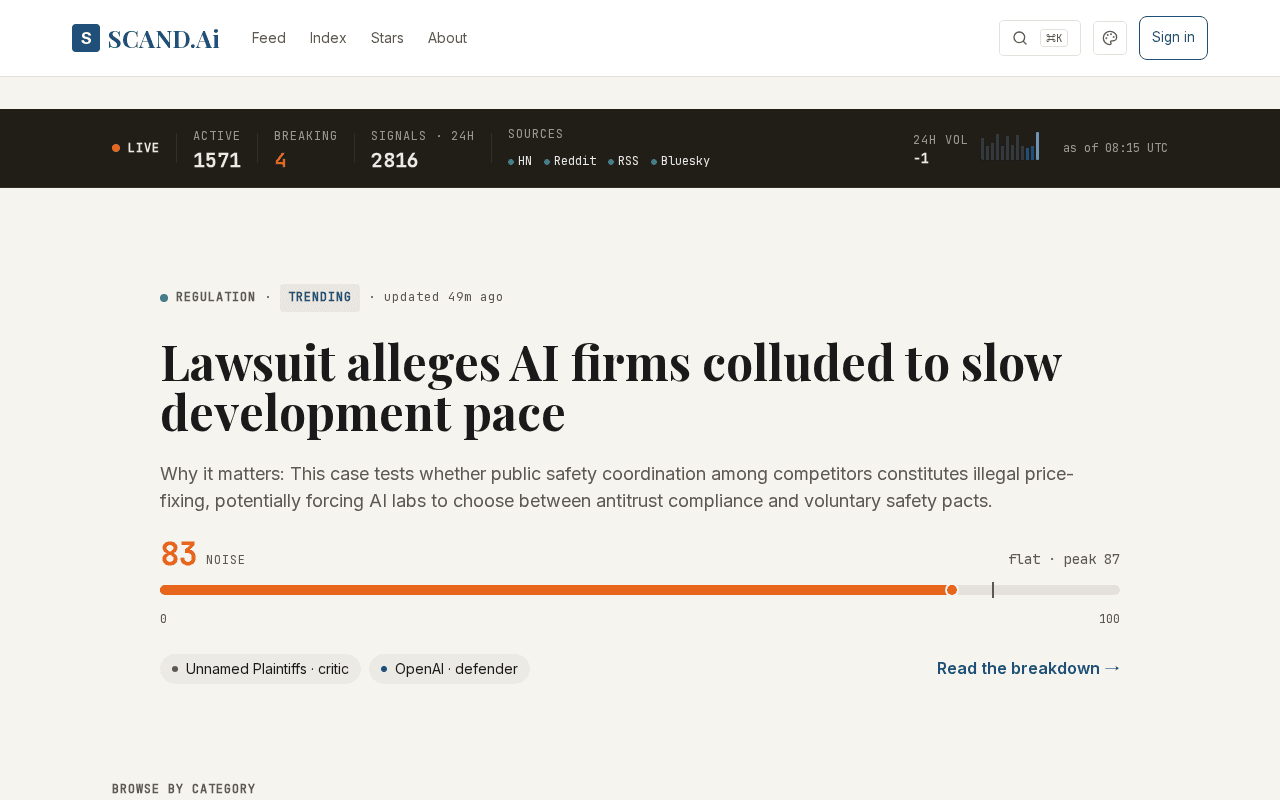Click the 'flat · peak 87' text
This screenshot has height=800, width=1280.
tap(1064, 560)
